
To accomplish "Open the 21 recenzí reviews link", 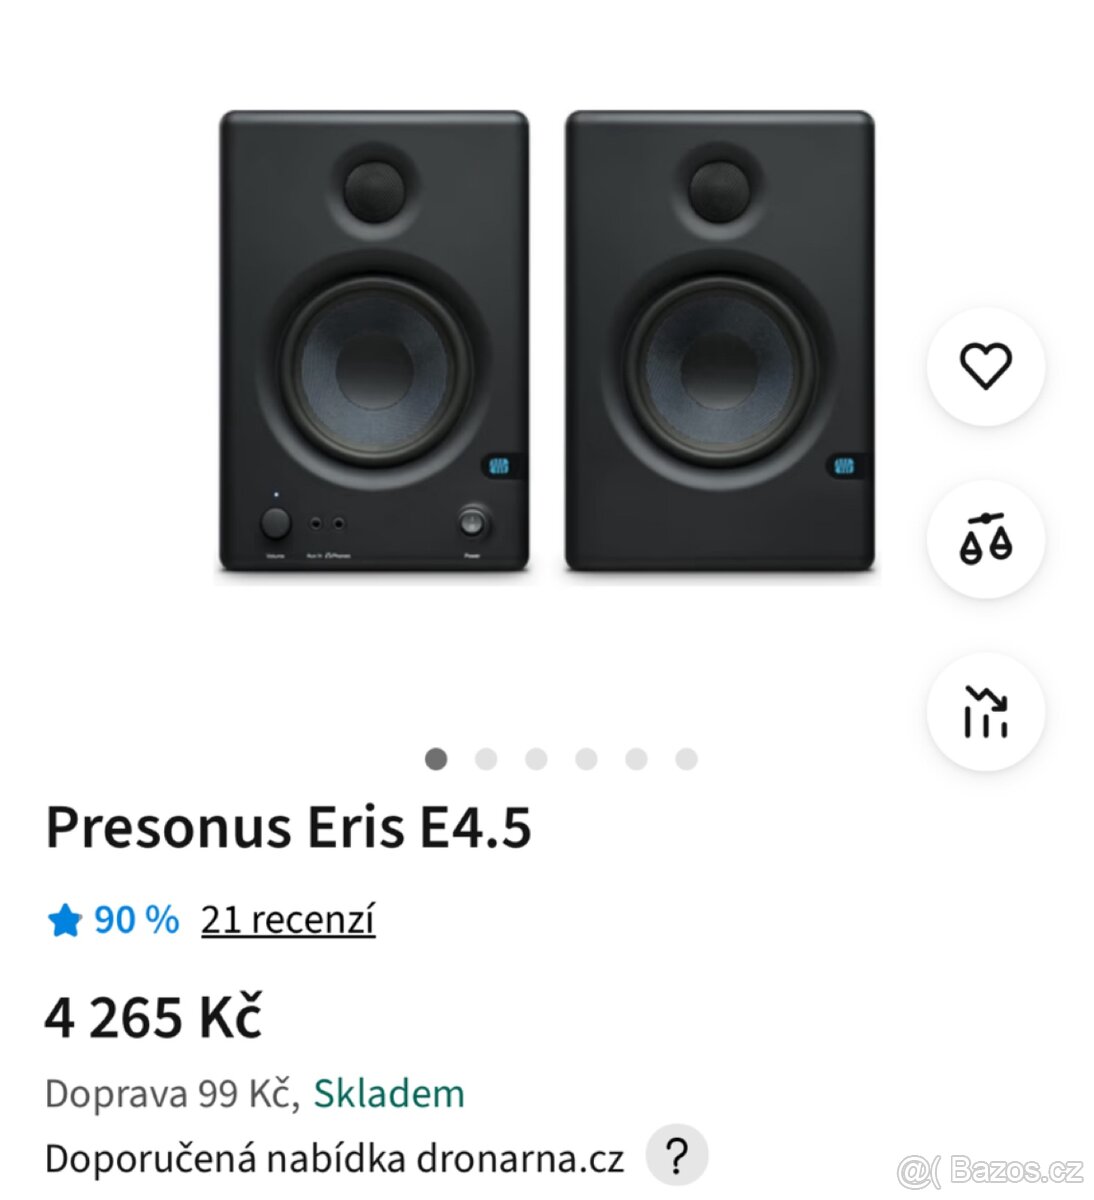I will point(288,920).
